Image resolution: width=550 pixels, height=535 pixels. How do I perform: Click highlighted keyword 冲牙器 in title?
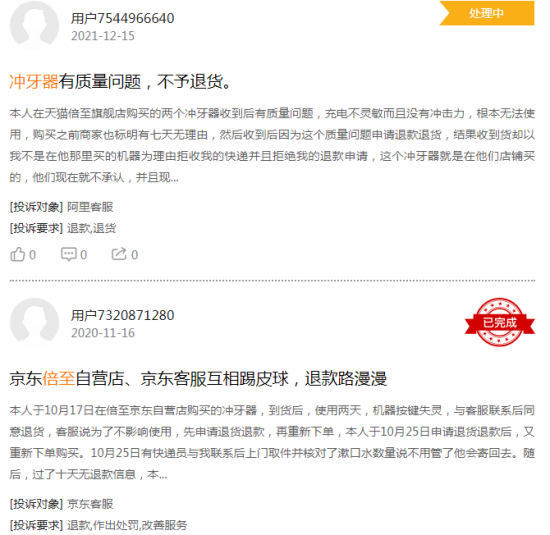pyautogui.click(x=34, y=82)
